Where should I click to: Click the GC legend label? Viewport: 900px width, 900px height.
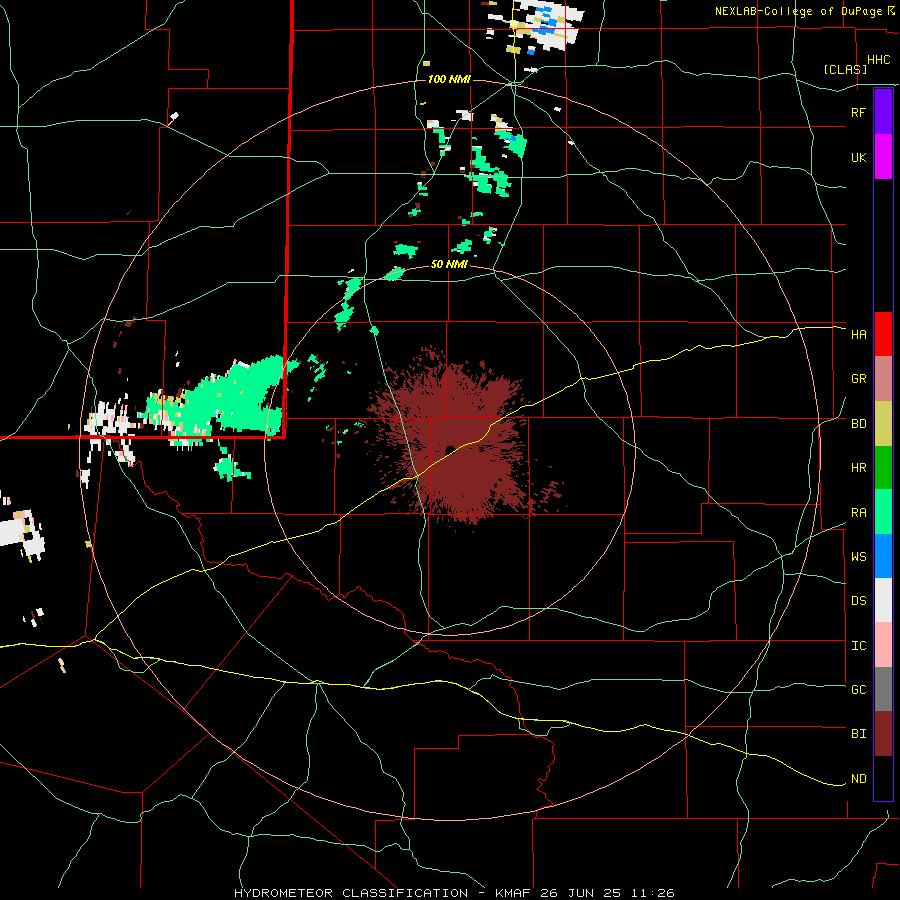(858, 690)
